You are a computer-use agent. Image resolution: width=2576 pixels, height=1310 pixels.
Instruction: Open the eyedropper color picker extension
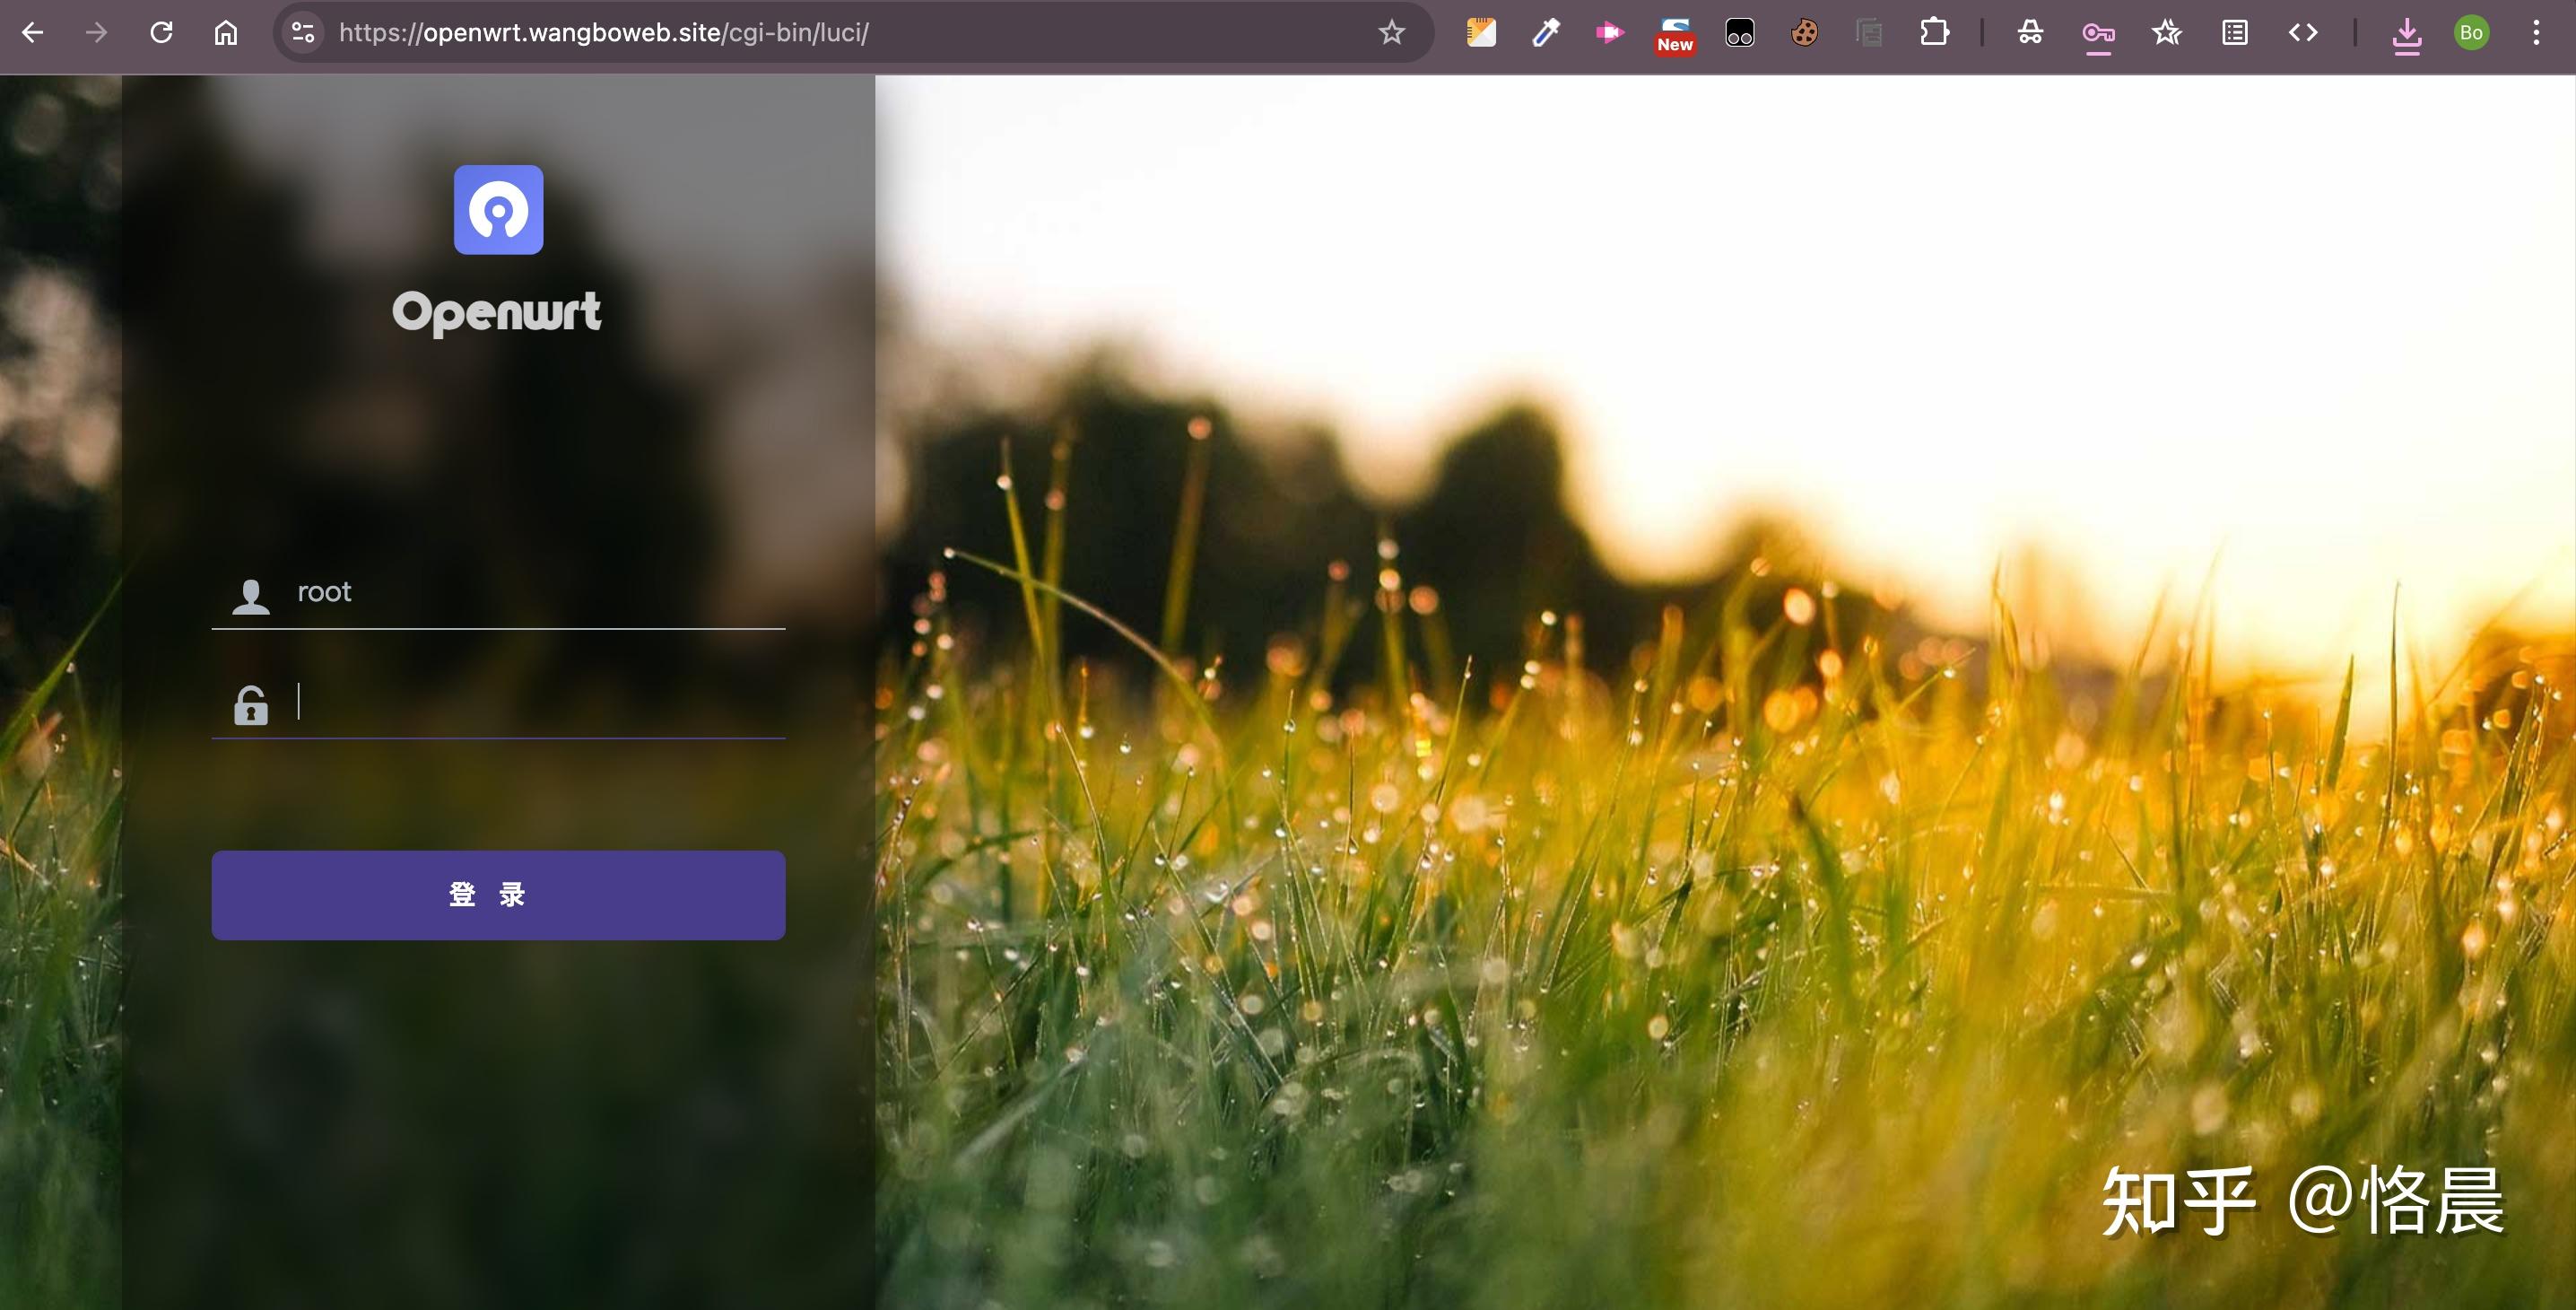pyautogui.click(x=1545, y=33)
